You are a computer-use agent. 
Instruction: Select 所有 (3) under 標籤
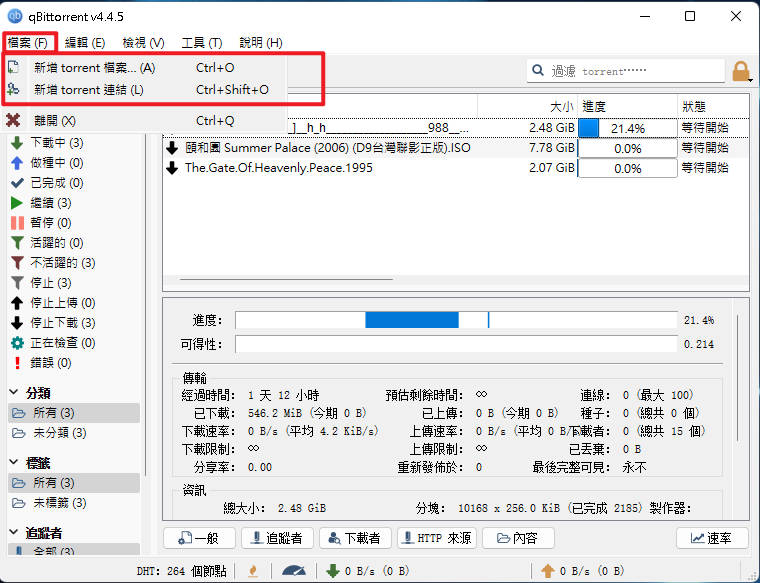pyautogui.click(x=74, y=483)
